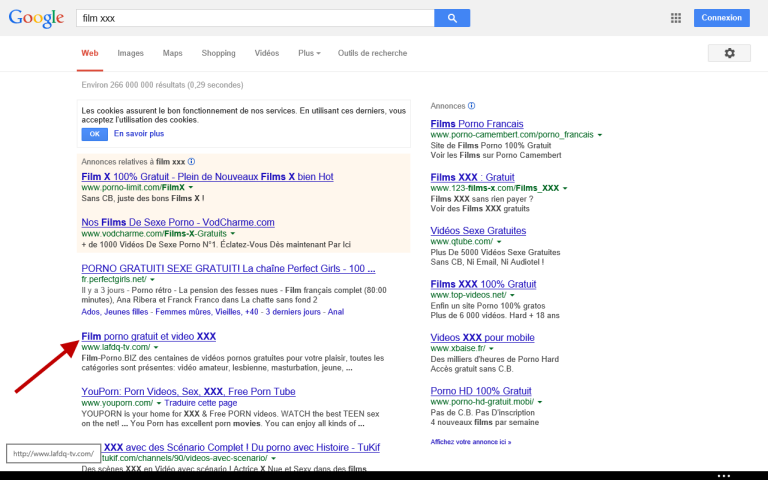The height and width of the screenshot is (480, 768).
Task: Switch to the Maps tab
Action: coord(172,53)
